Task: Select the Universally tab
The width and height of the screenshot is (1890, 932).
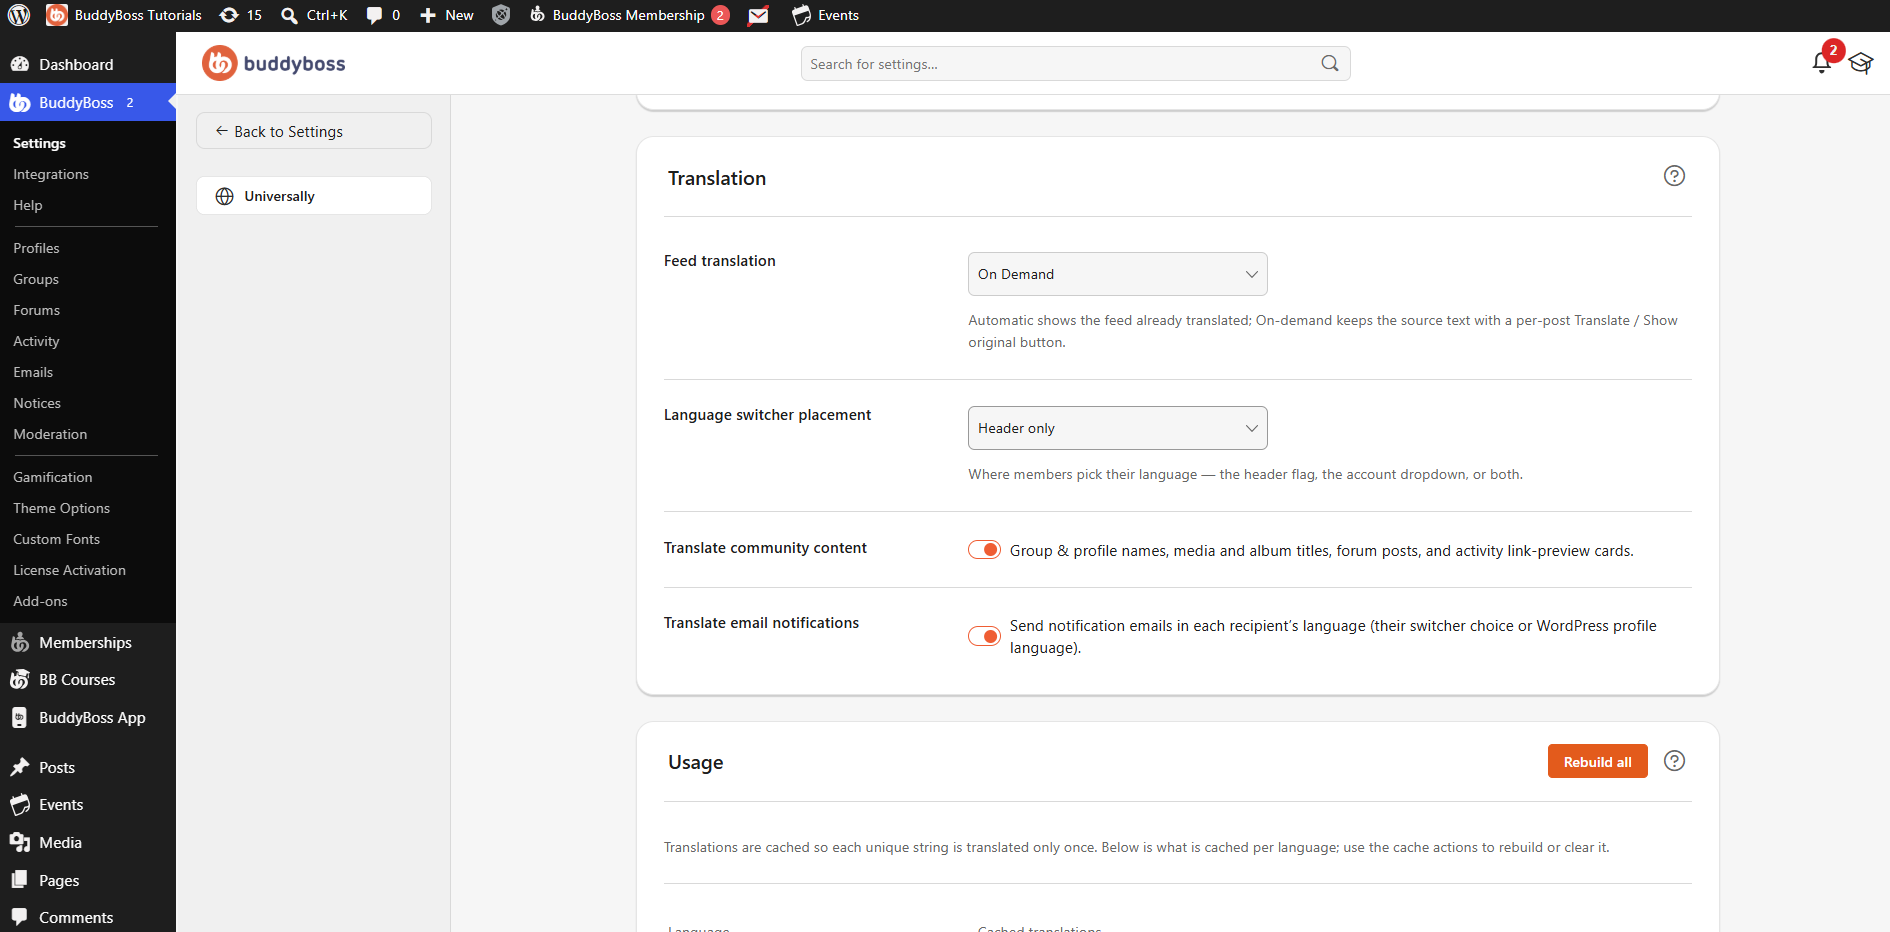Action: coord(314,196)
